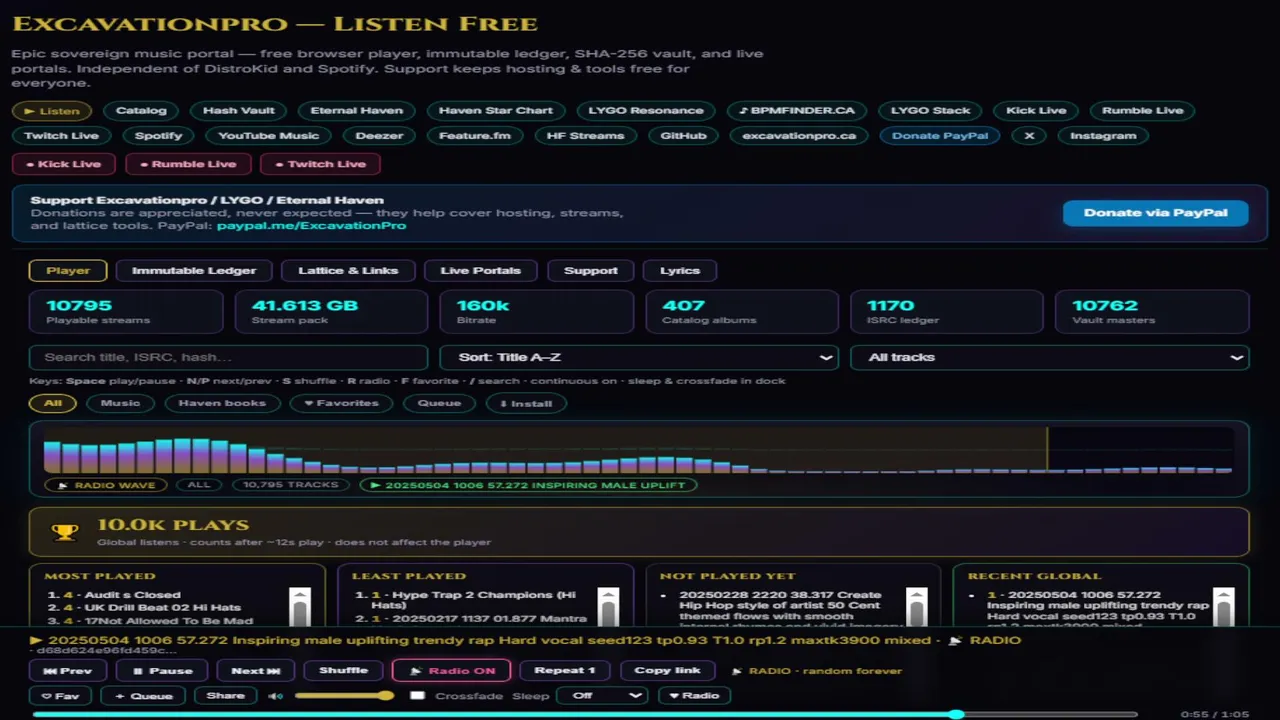1280x720 pixels.
Task: Open the paypal.me/ExcavationPro link
Action: (311, 226)
